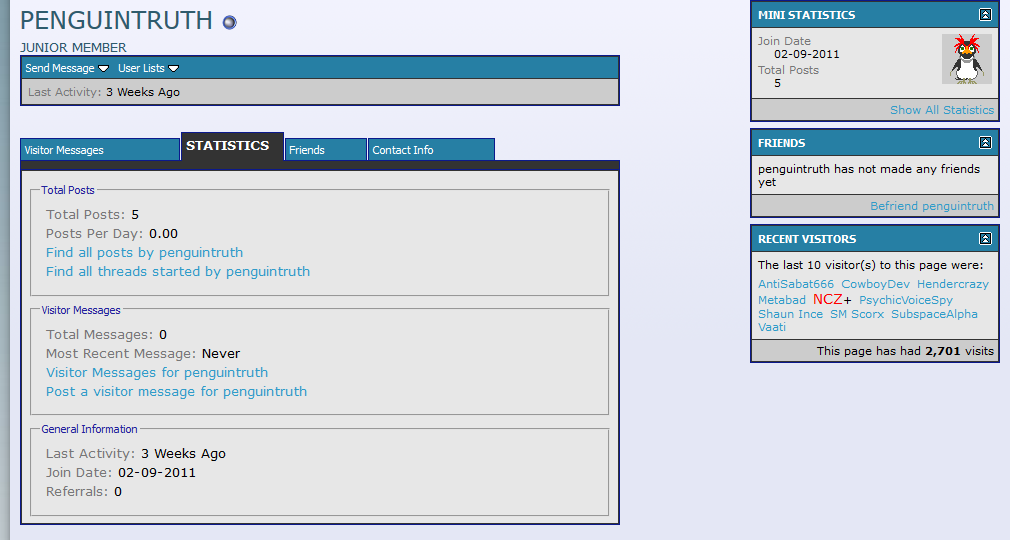Click Befriend penguintruth link
The image size is (1010, 540).
click(x=931, y=206)
